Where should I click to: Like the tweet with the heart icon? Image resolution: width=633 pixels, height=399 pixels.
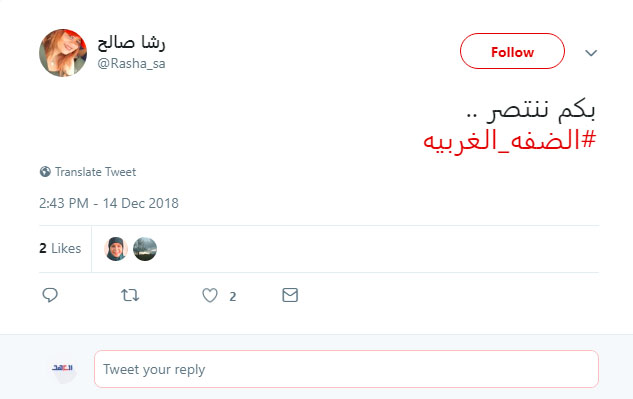click(210, 295)
